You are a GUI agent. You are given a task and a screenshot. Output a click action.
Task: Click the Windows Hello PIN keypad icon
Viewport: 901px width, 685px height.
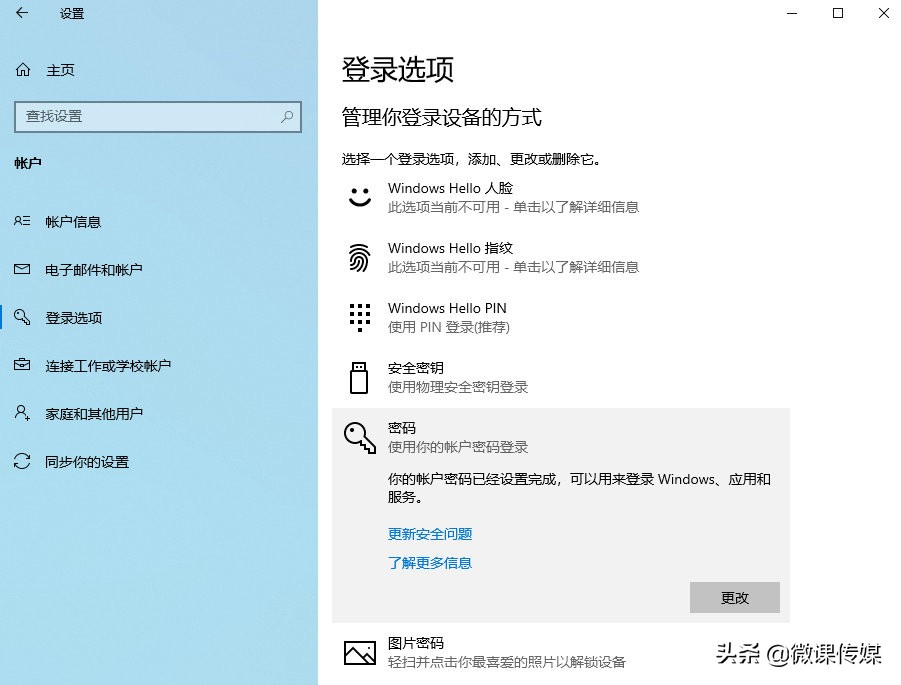[x=359, y=317]
